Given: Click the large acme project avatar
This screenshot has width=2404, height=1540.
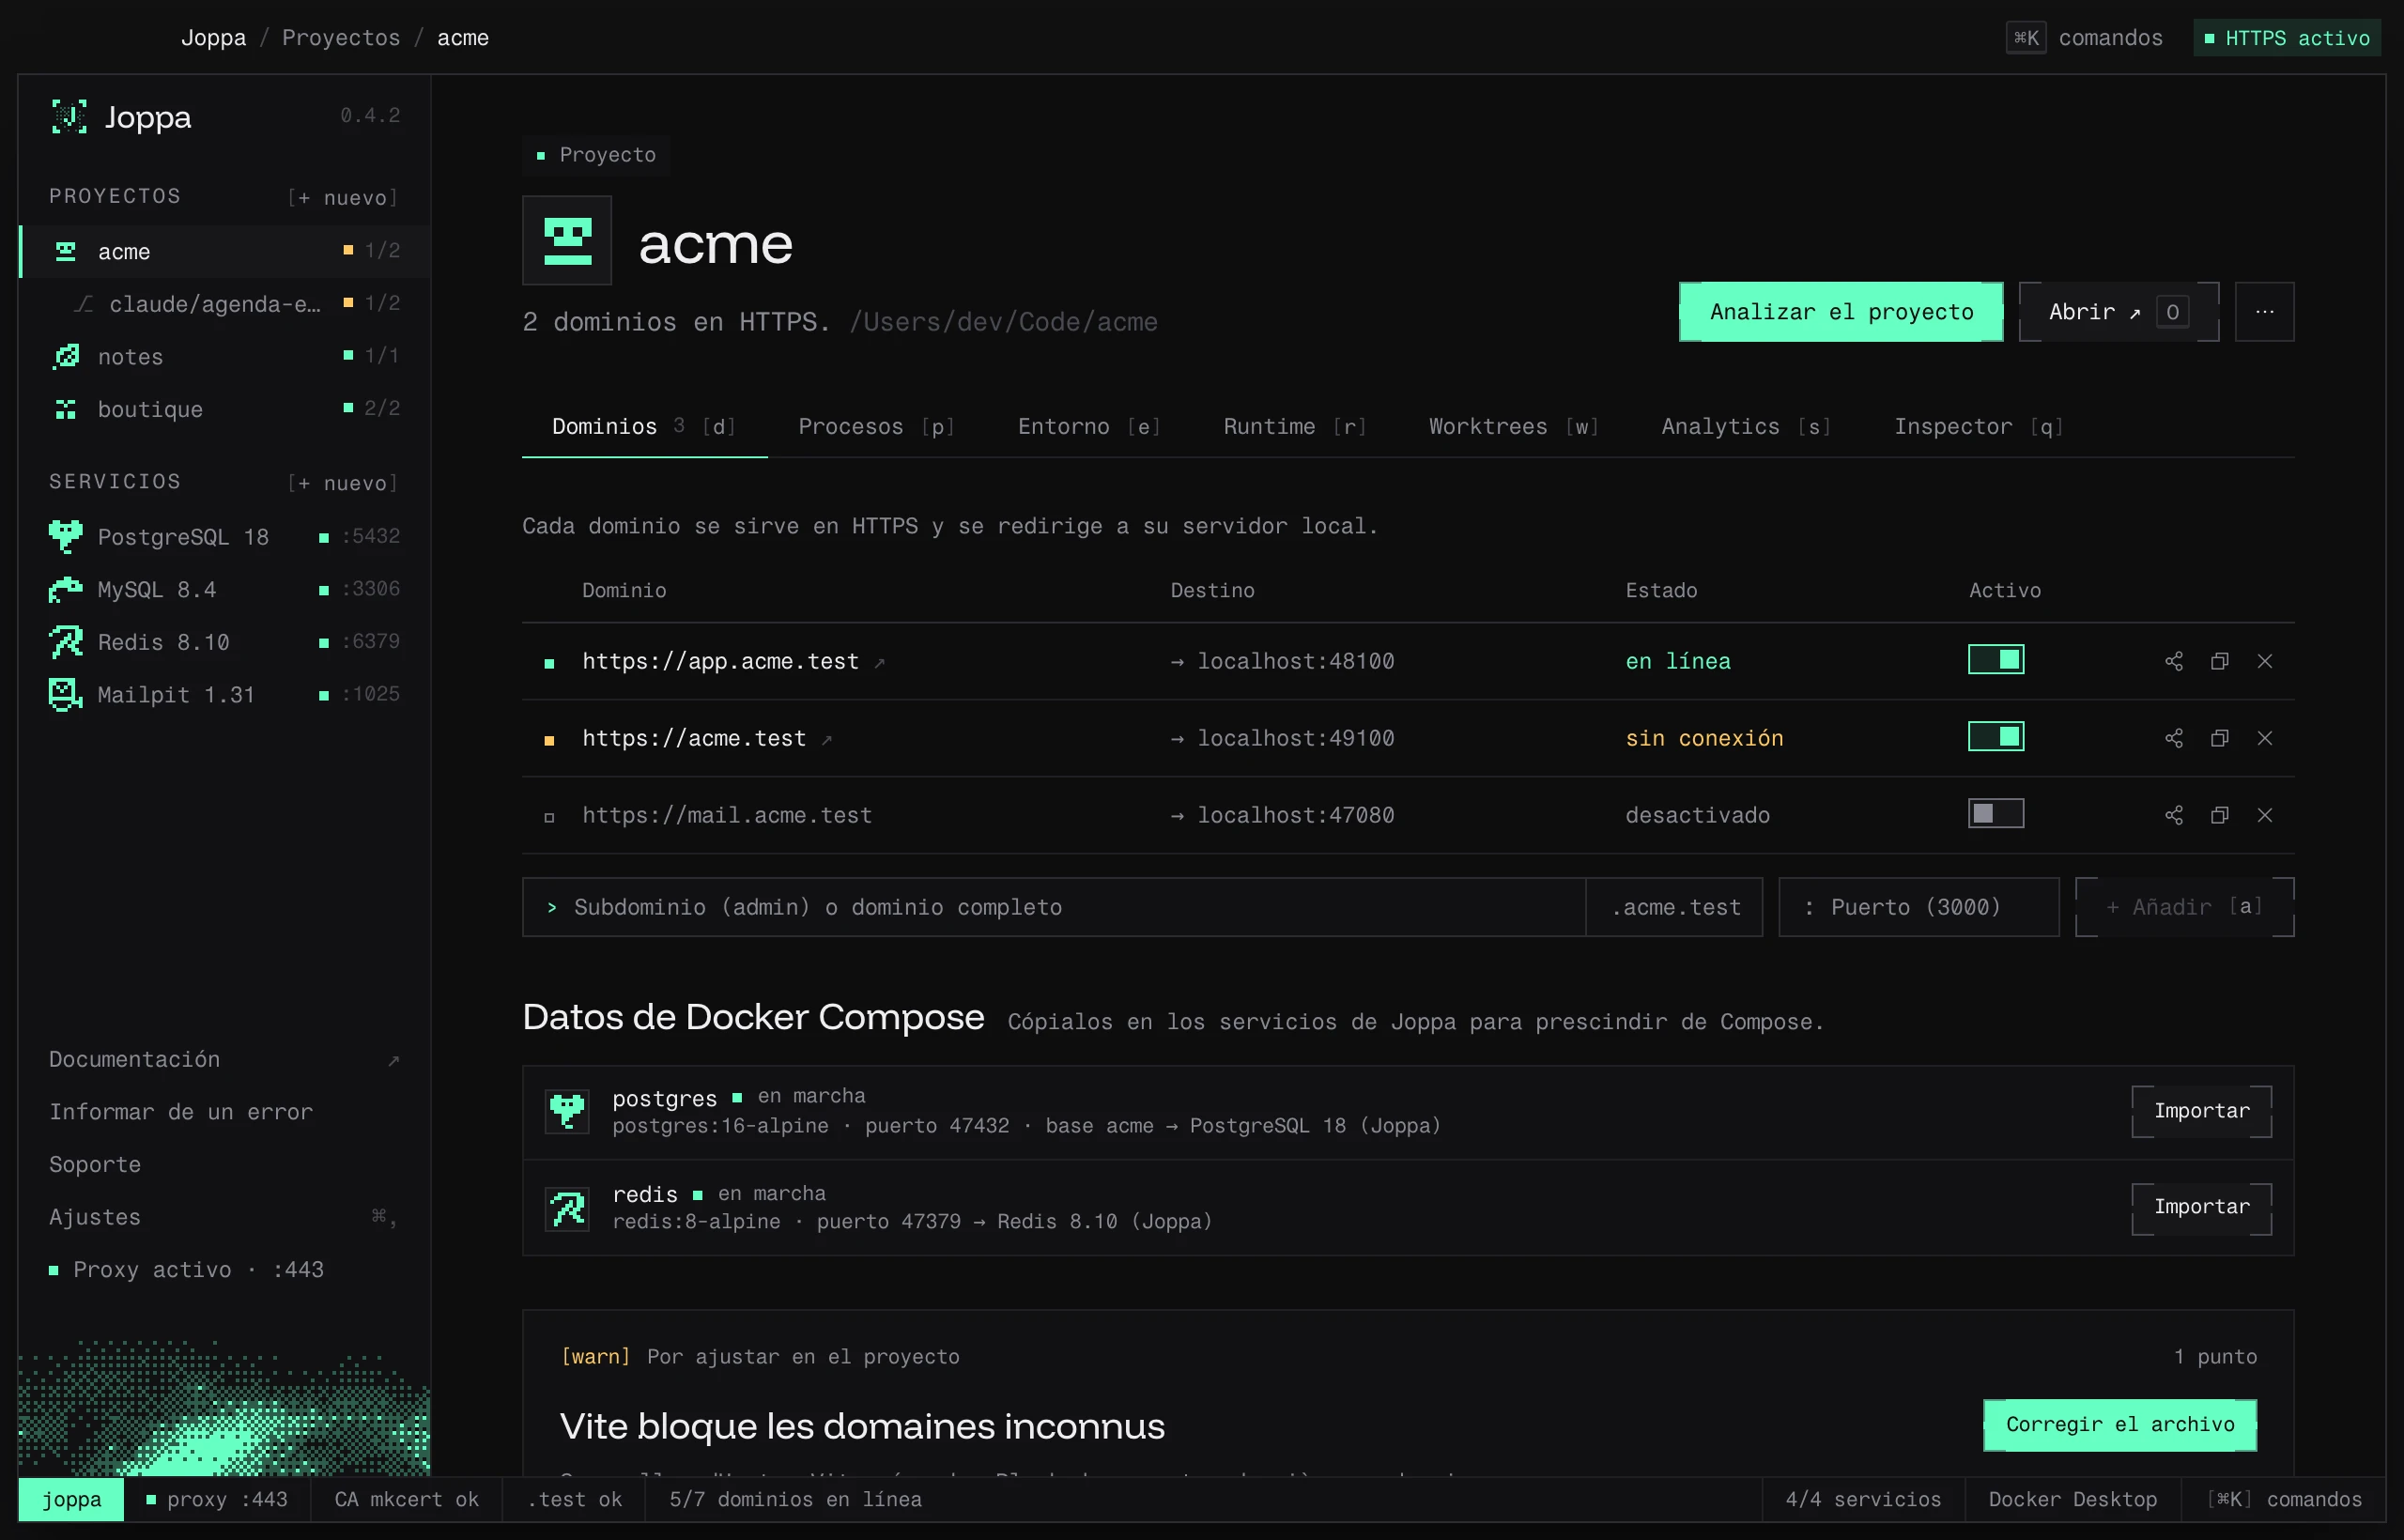Looking at the screenshot, I should point(567,241).
